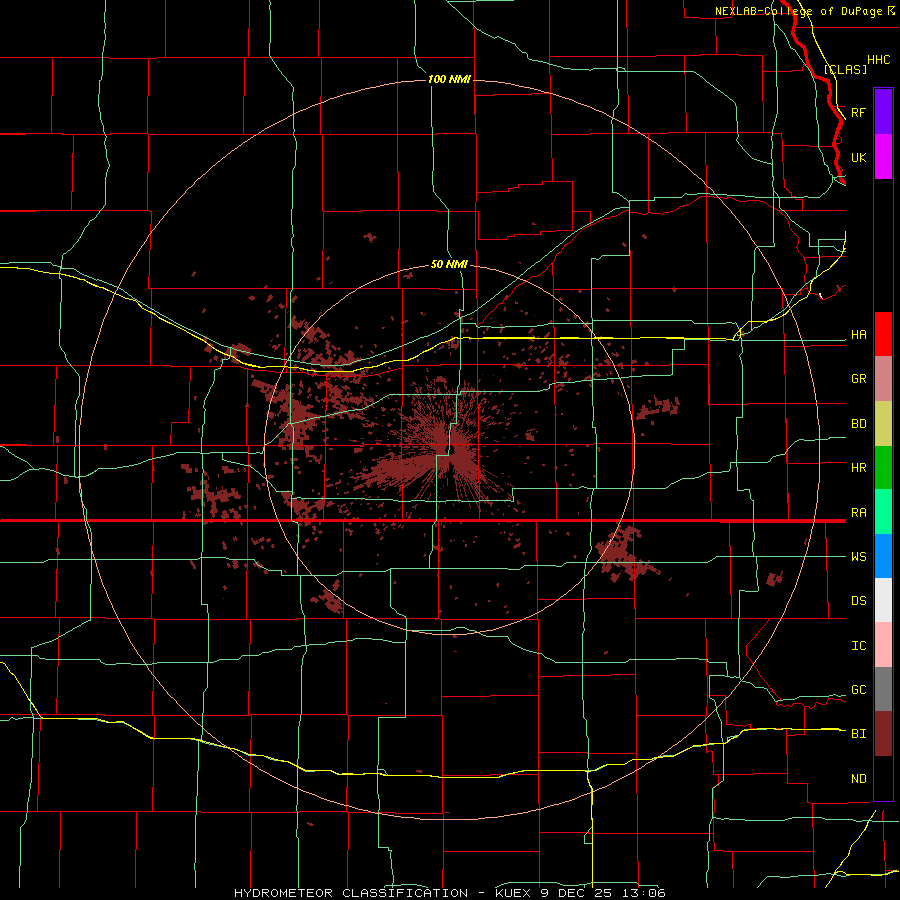Click the BD legend label
The image size is (900, 900).
coord(858,424)
